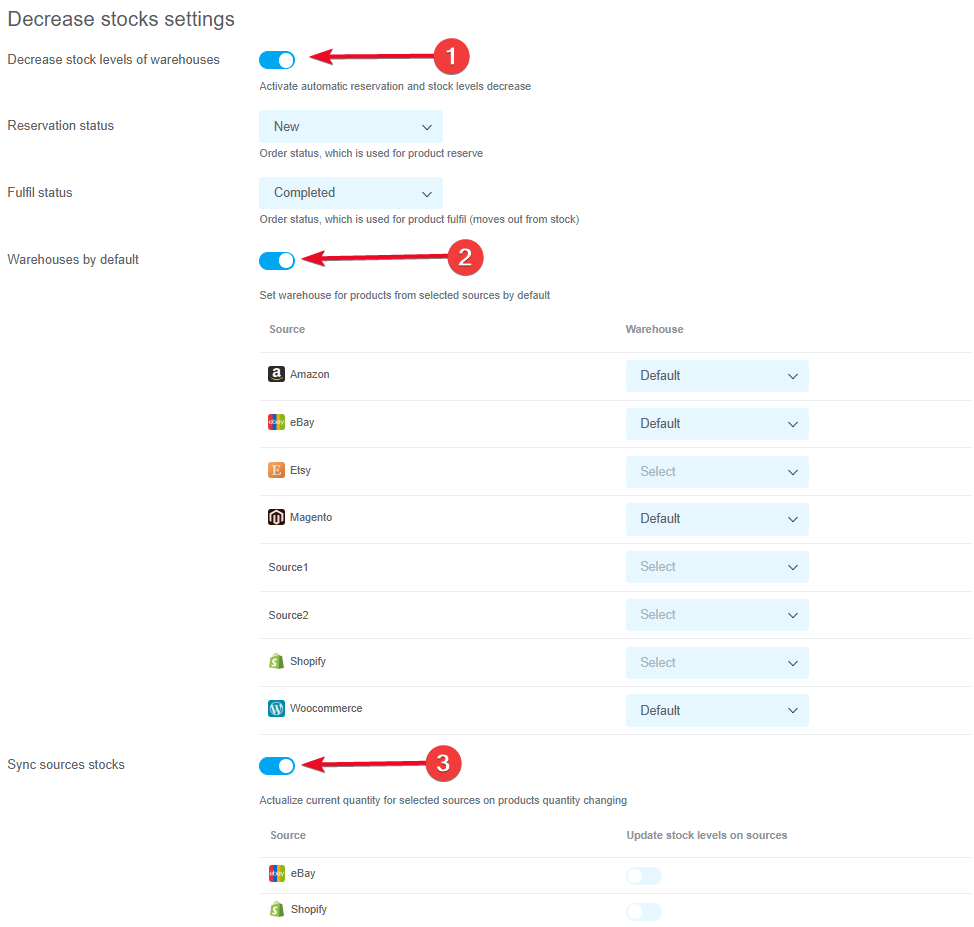Click the Etsy logo icon
This screenshot has height=927, width=974.
(x=276, y=470)
